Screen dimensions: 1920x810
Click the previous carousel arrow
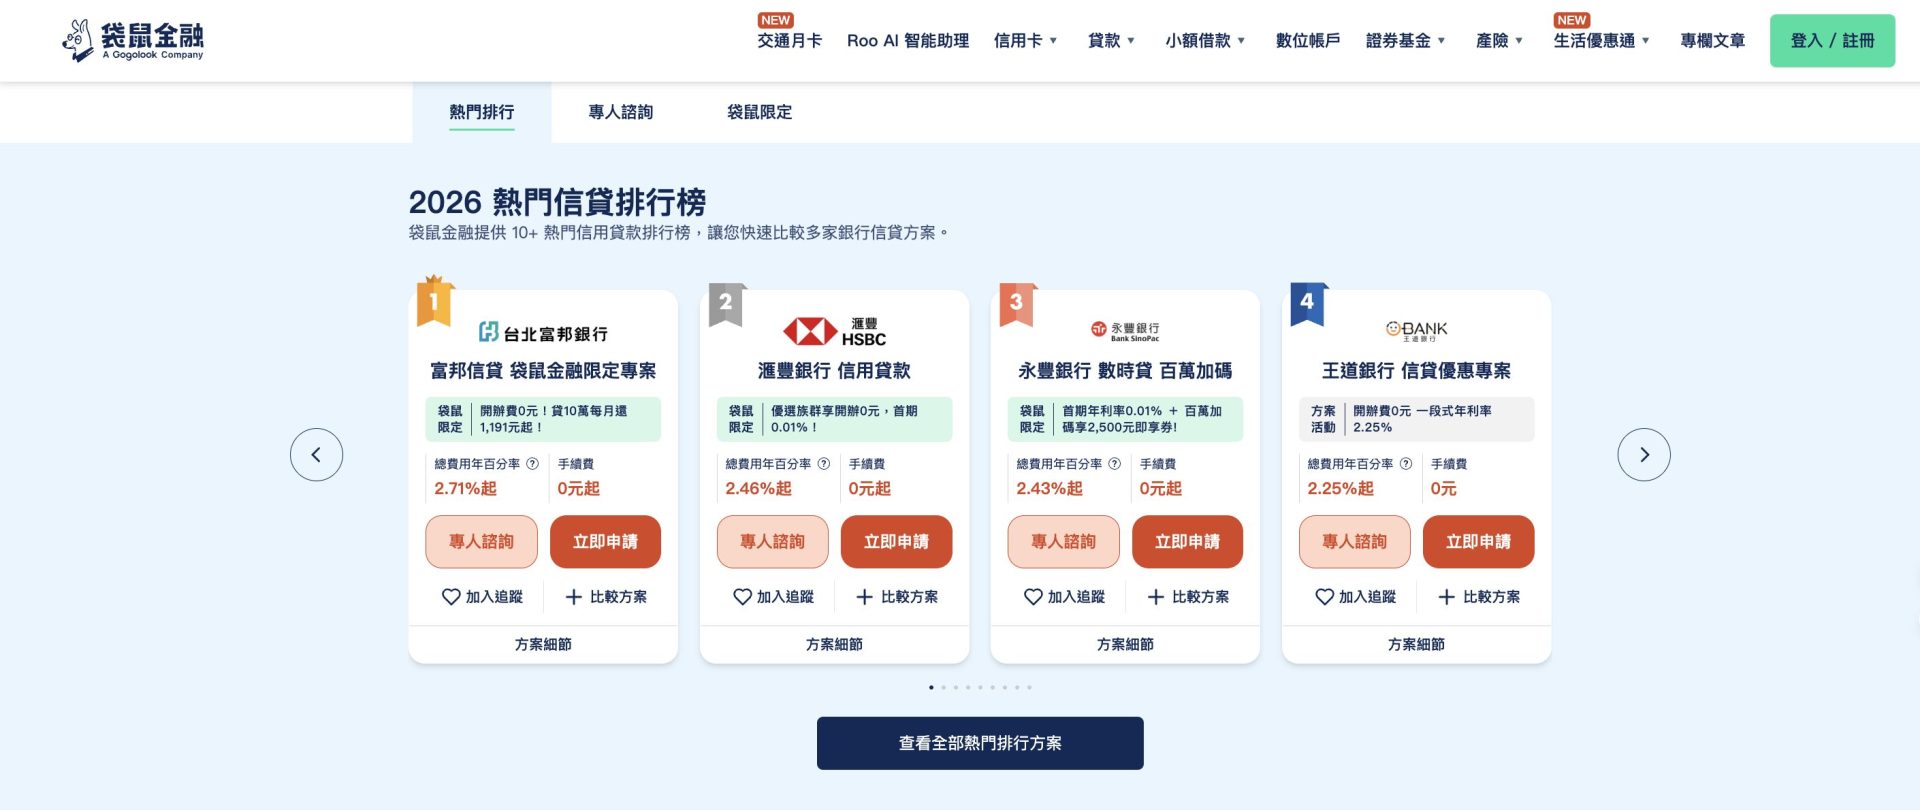pos(316,455)
